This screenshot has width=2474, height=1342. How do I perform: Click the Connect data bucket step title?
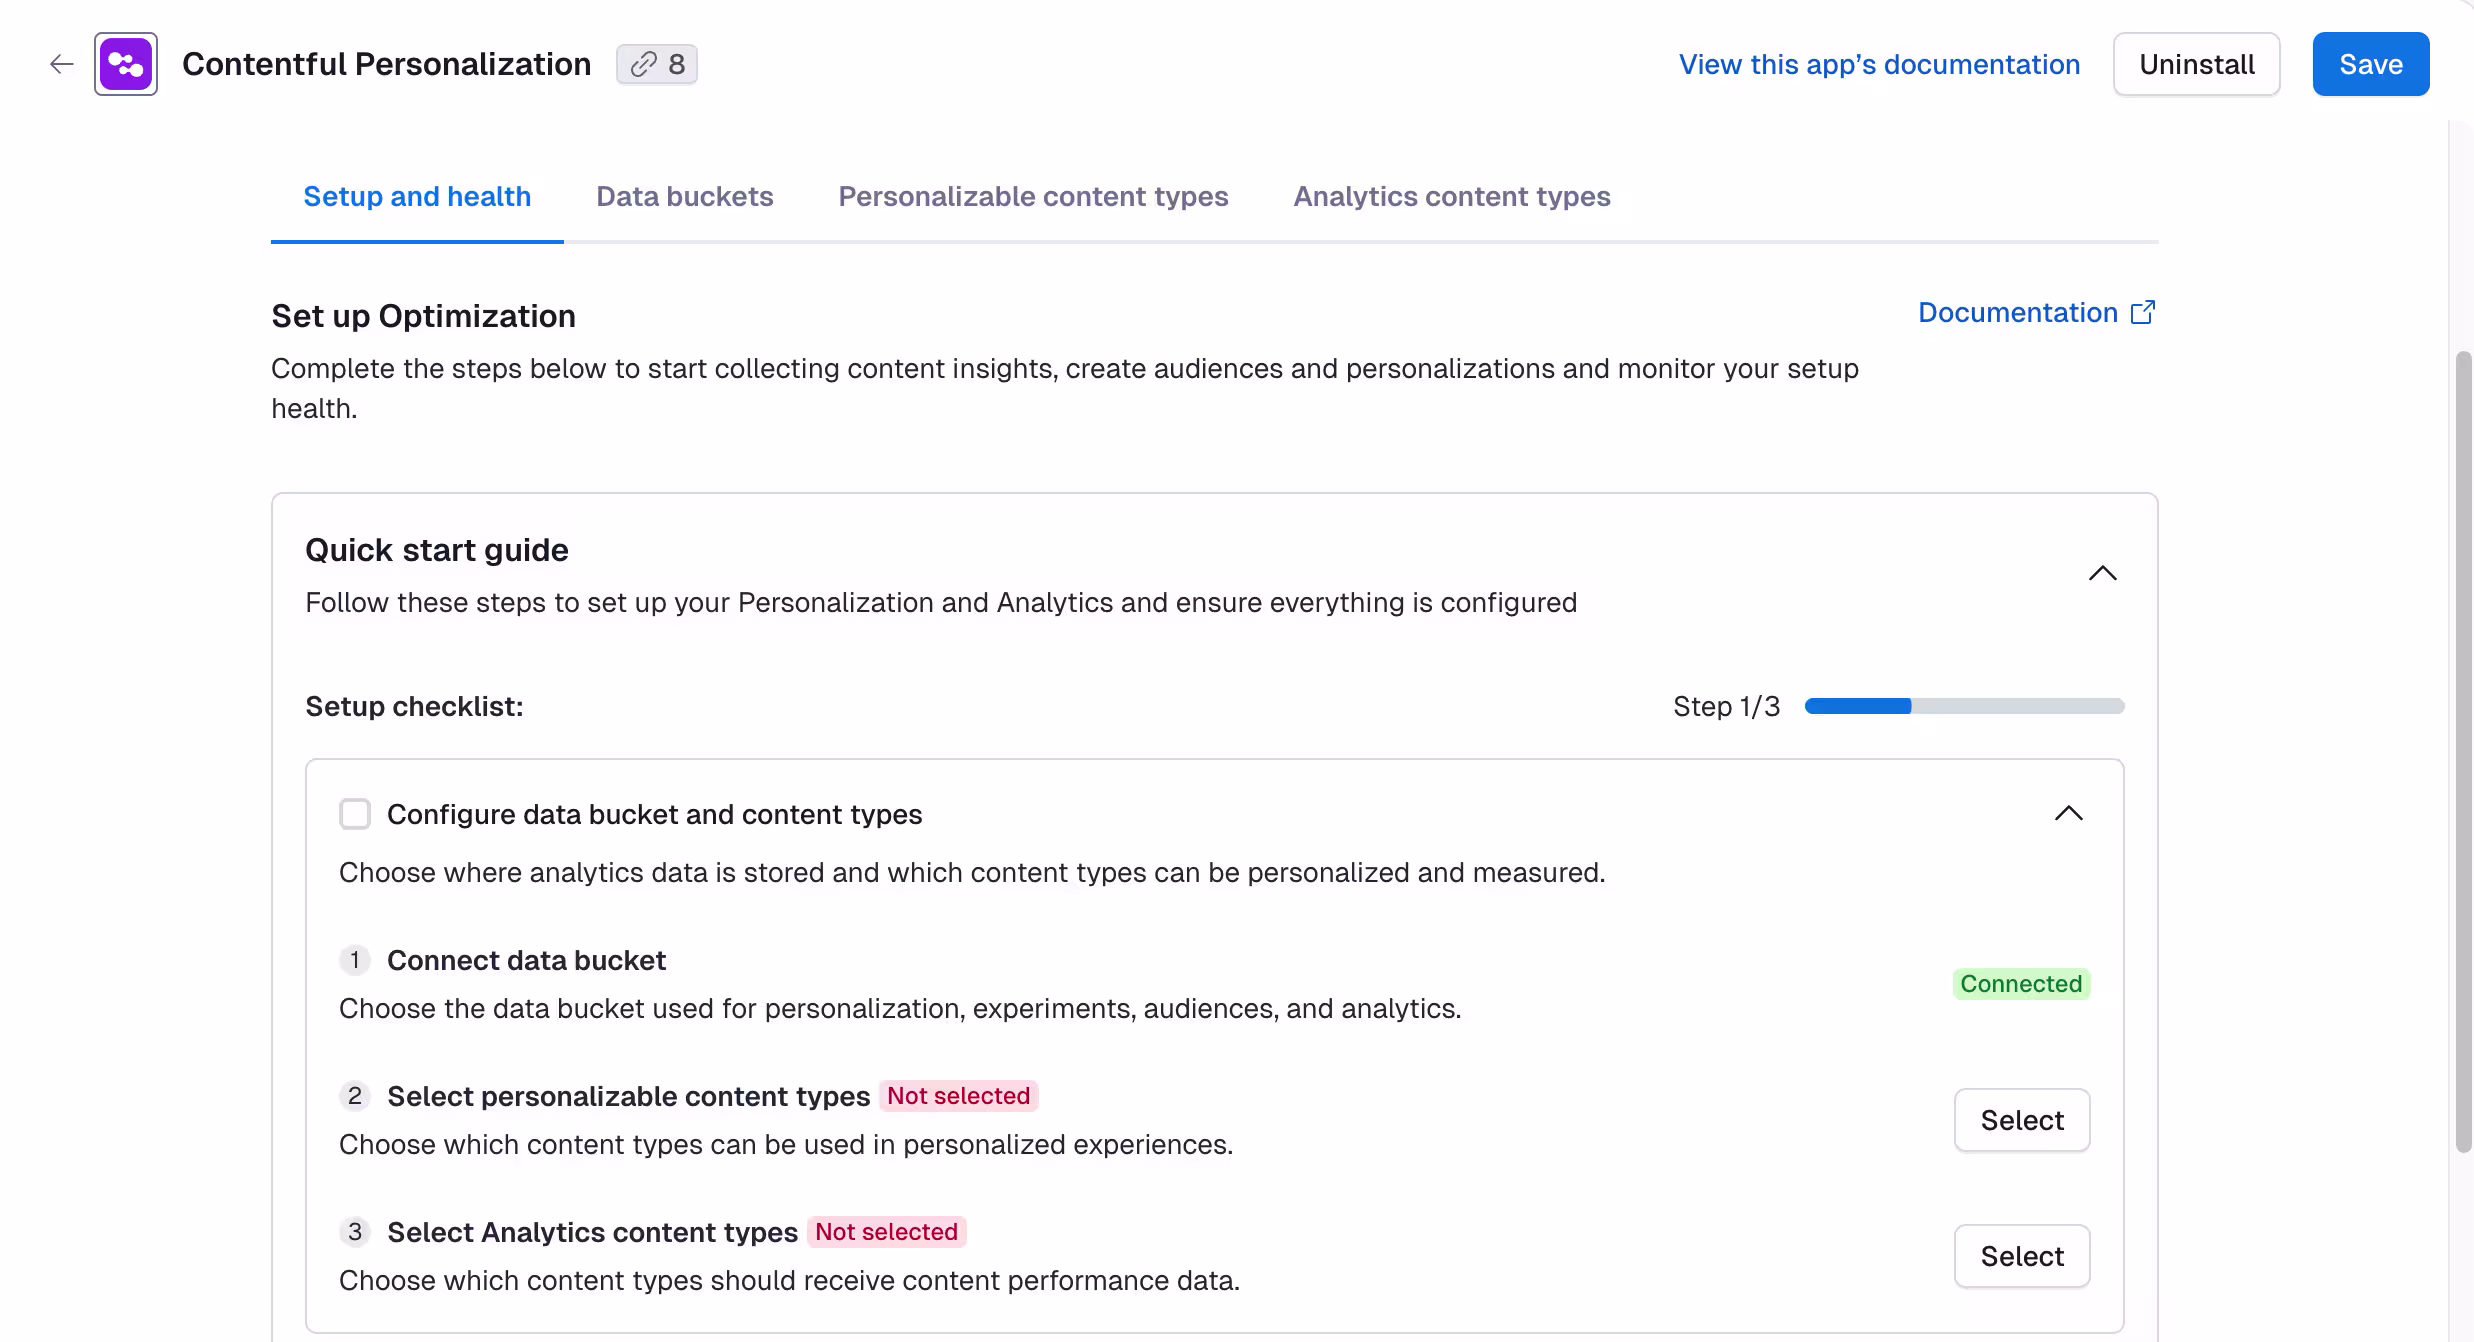tap(526, 960)
